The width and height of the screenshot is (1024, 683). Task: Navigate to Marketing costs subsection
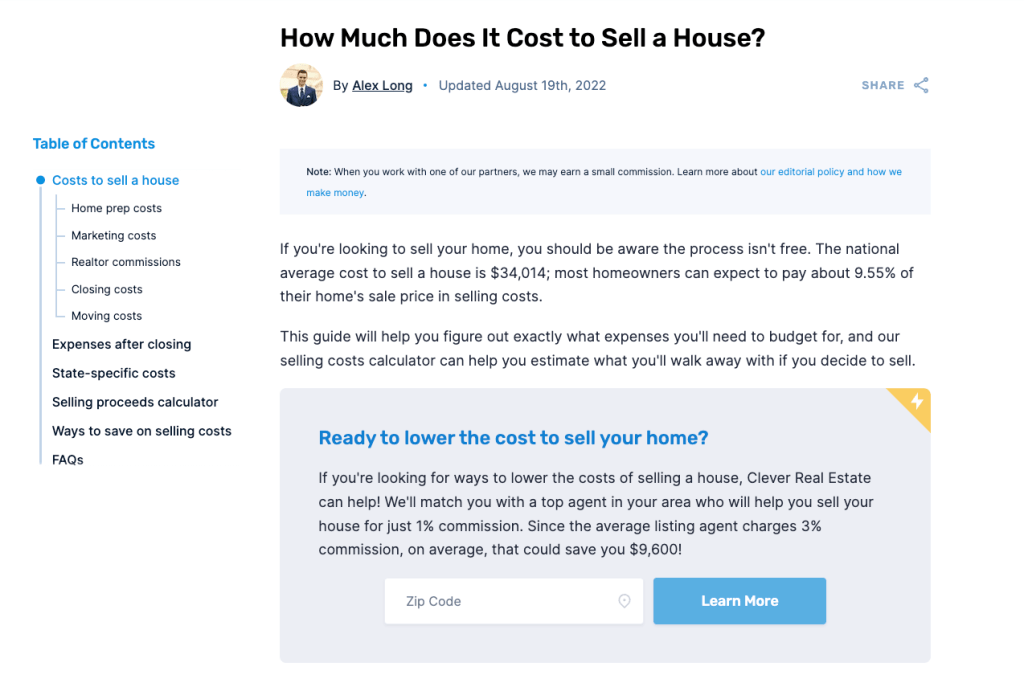point(113,235)
